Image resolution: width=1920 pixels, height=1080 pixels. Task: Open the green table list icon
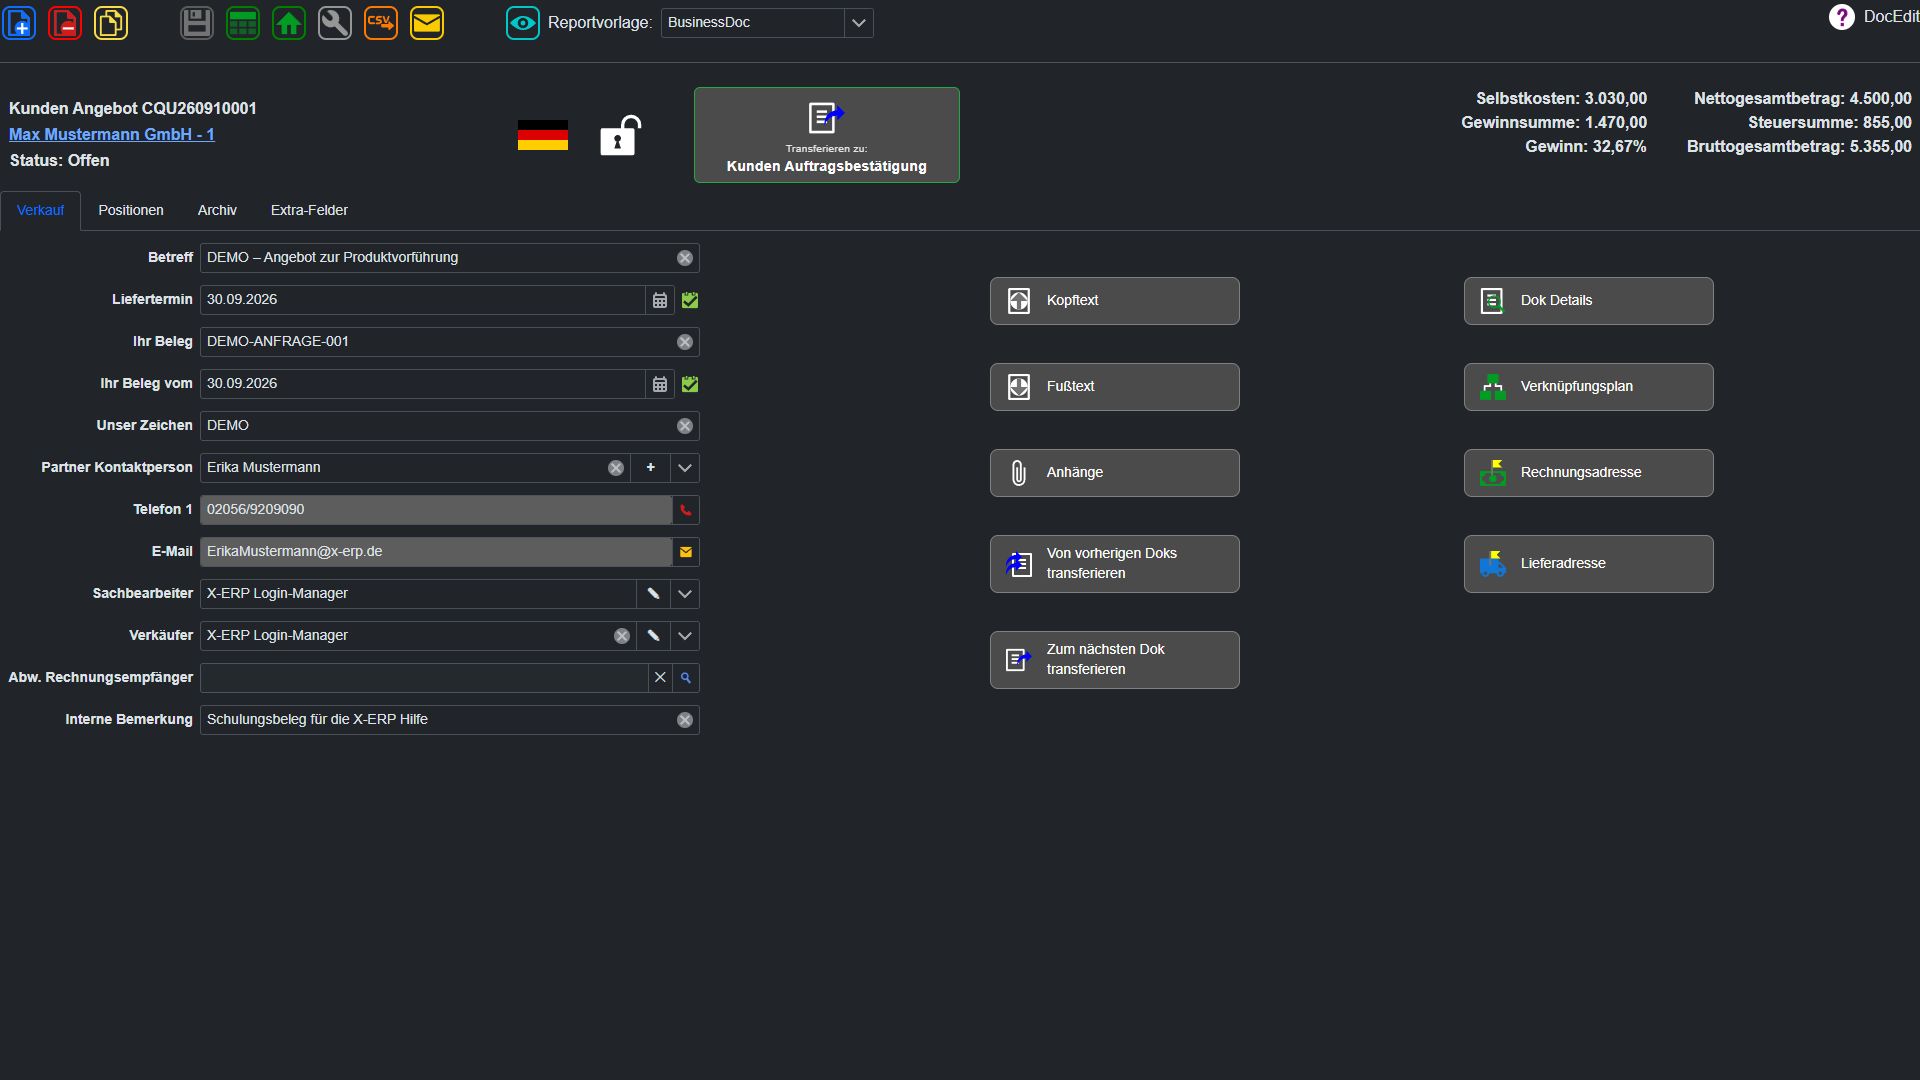[x=243, y=23]
